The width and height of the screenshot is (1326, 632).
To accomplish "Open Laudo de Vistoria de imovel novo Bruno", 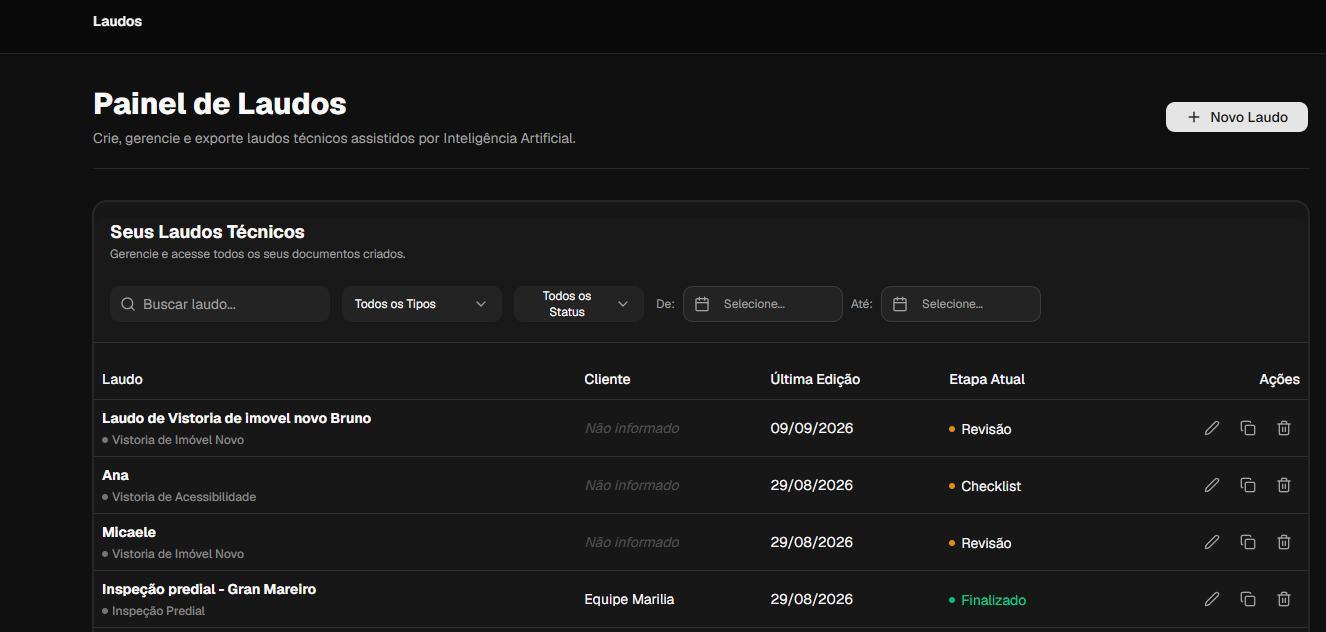I will pos(237,418).
